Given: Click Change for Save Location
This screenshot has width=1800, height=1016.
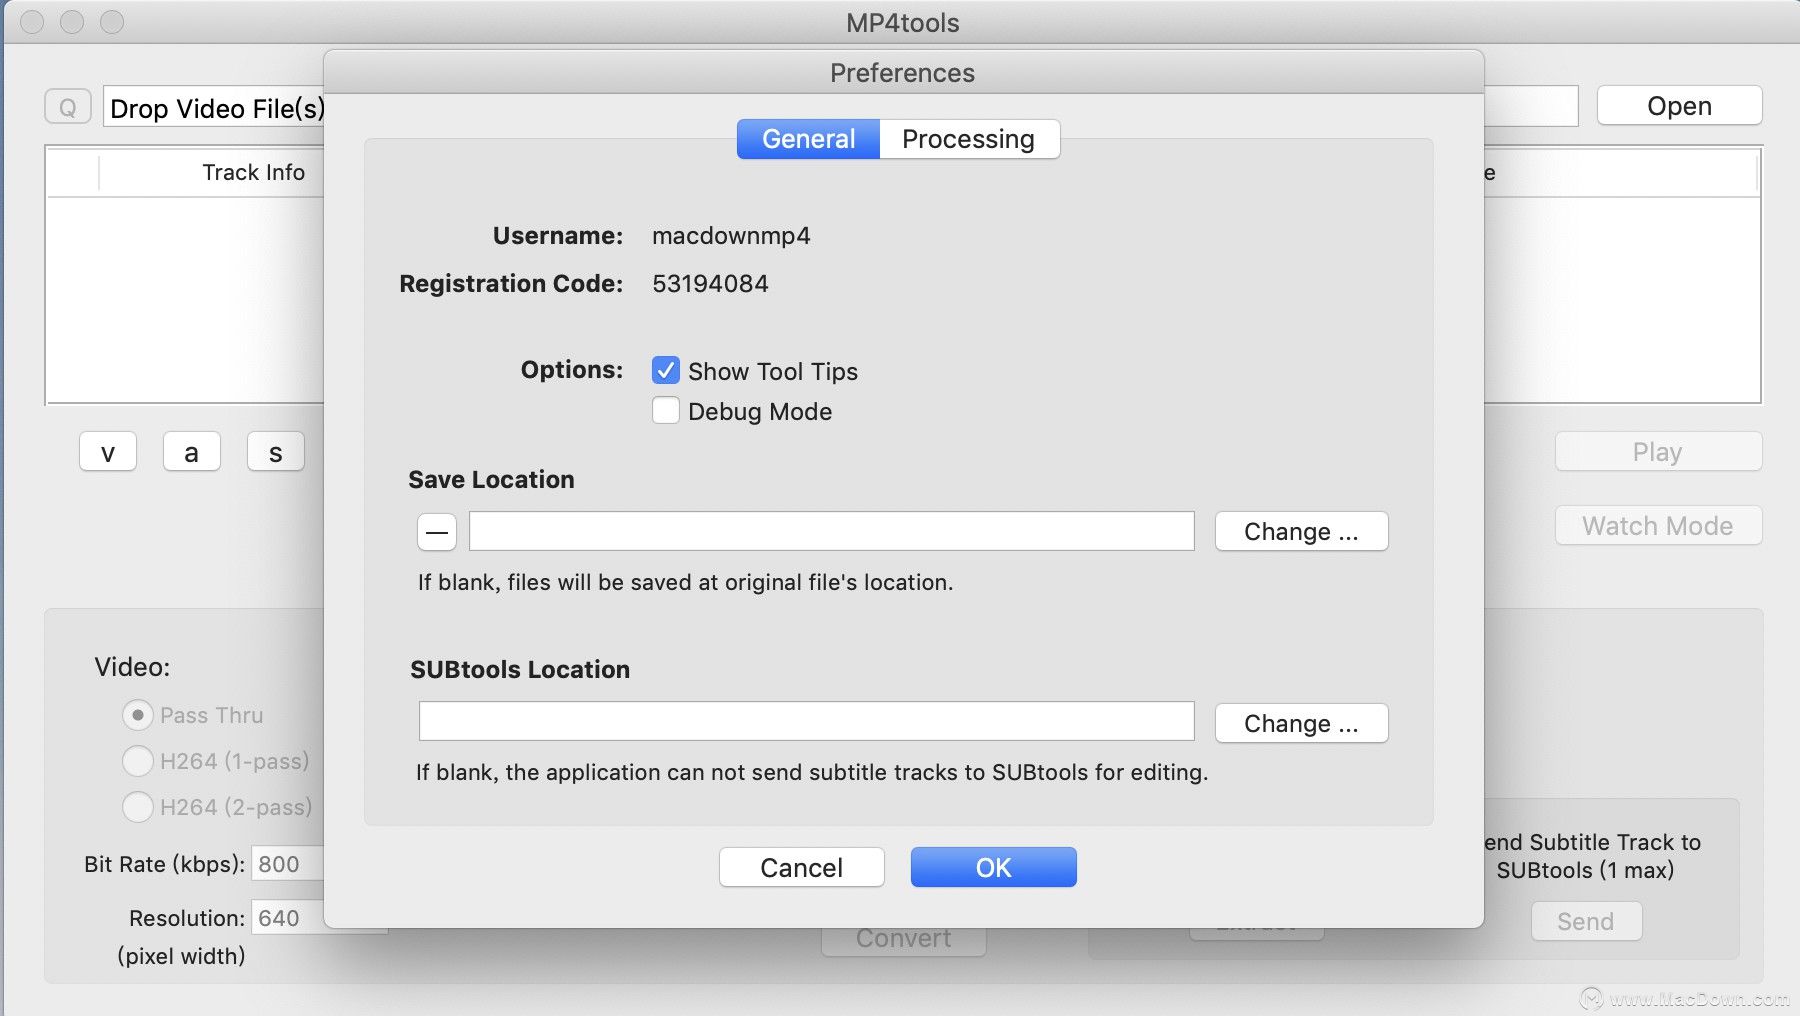Looking at the screenshot, I should pos(1301,531).
